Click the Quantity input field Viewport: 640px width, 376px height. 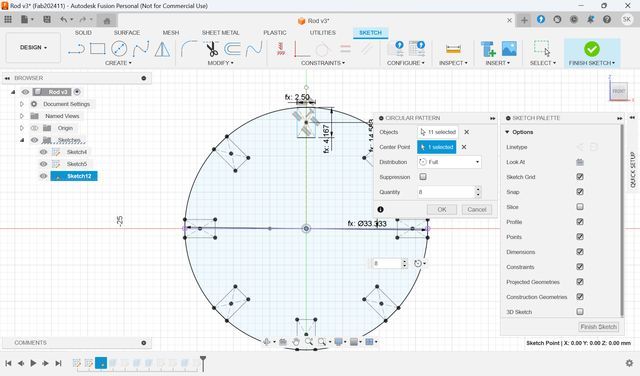pos(446,192)
